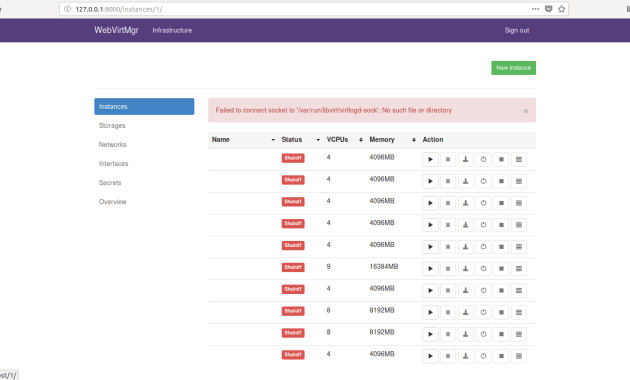Sort table by Name column arrow

pyautogui.click(x=273, y=140)
